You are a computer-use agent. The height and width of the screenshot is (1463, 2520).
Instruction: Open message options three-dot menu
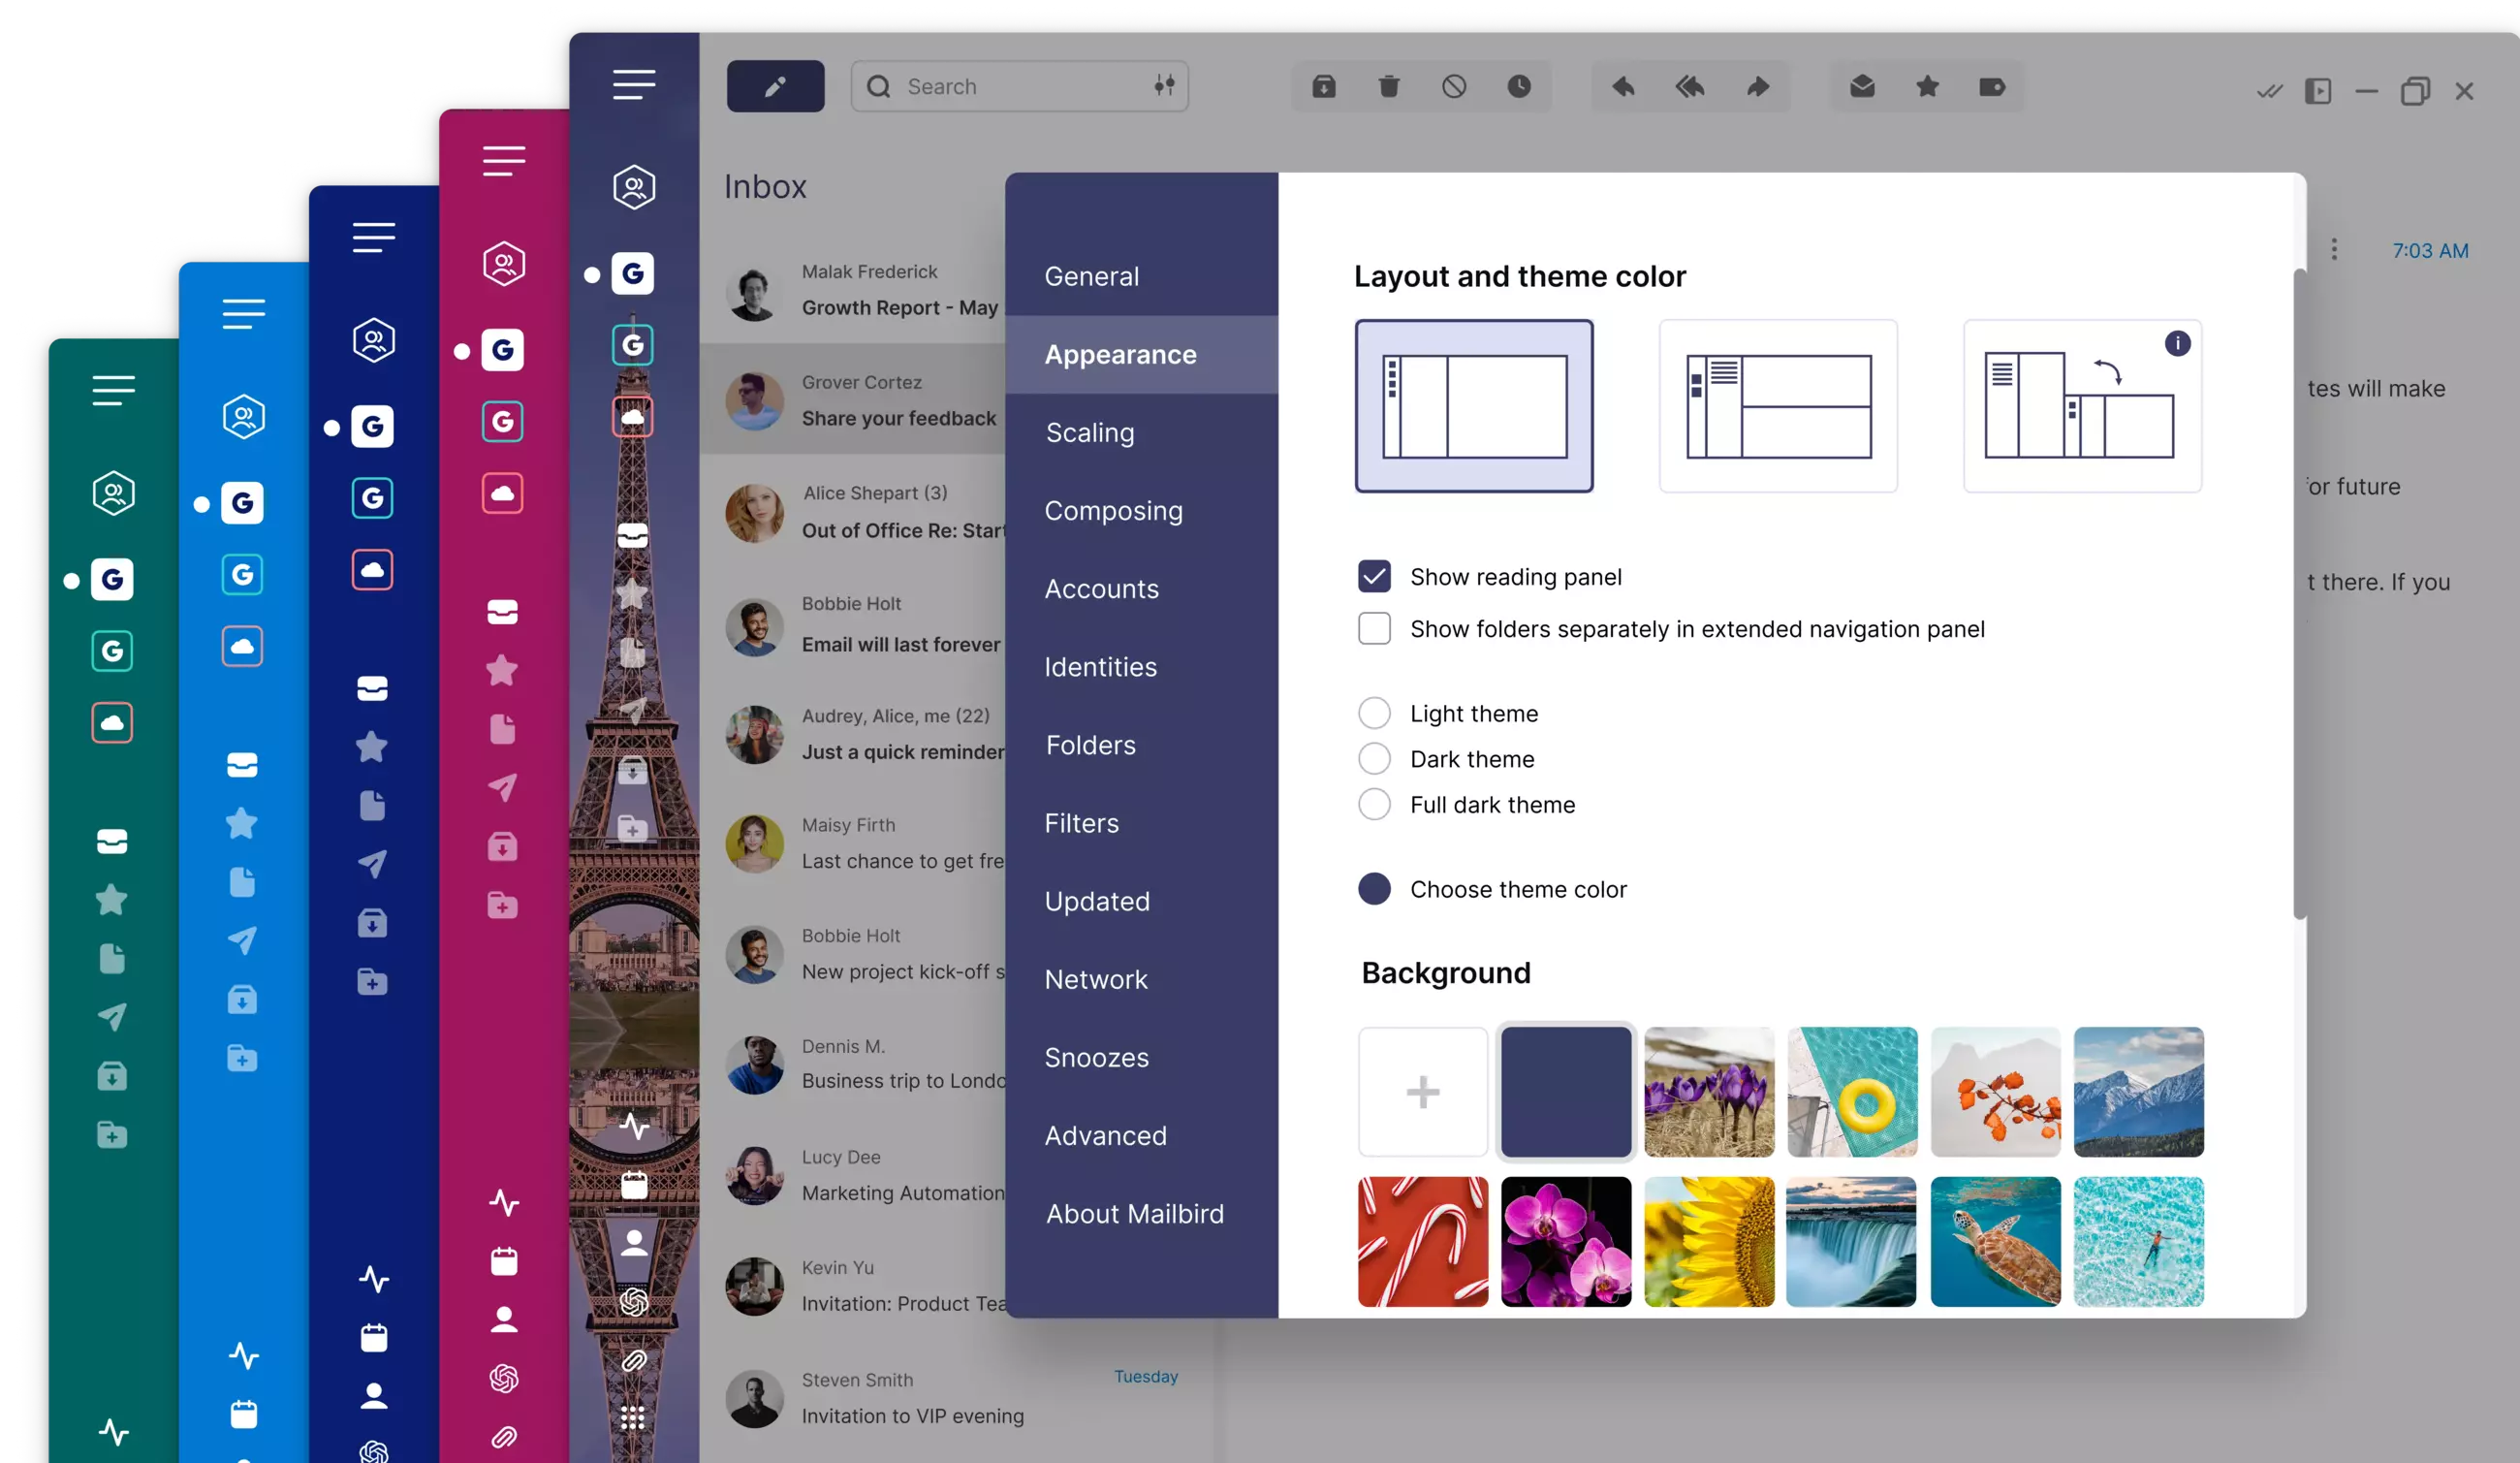click(2334, 249)
